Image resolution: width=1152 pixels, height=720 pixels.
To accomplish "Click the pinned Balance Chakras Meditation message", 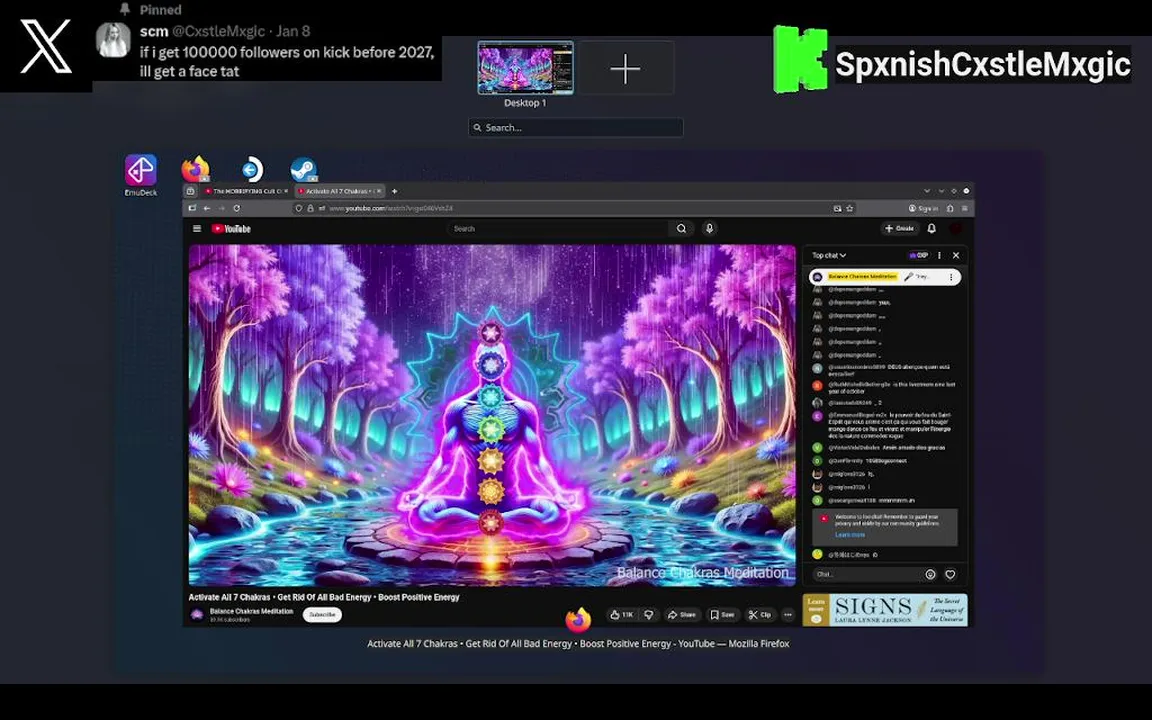I will (885, 277).
